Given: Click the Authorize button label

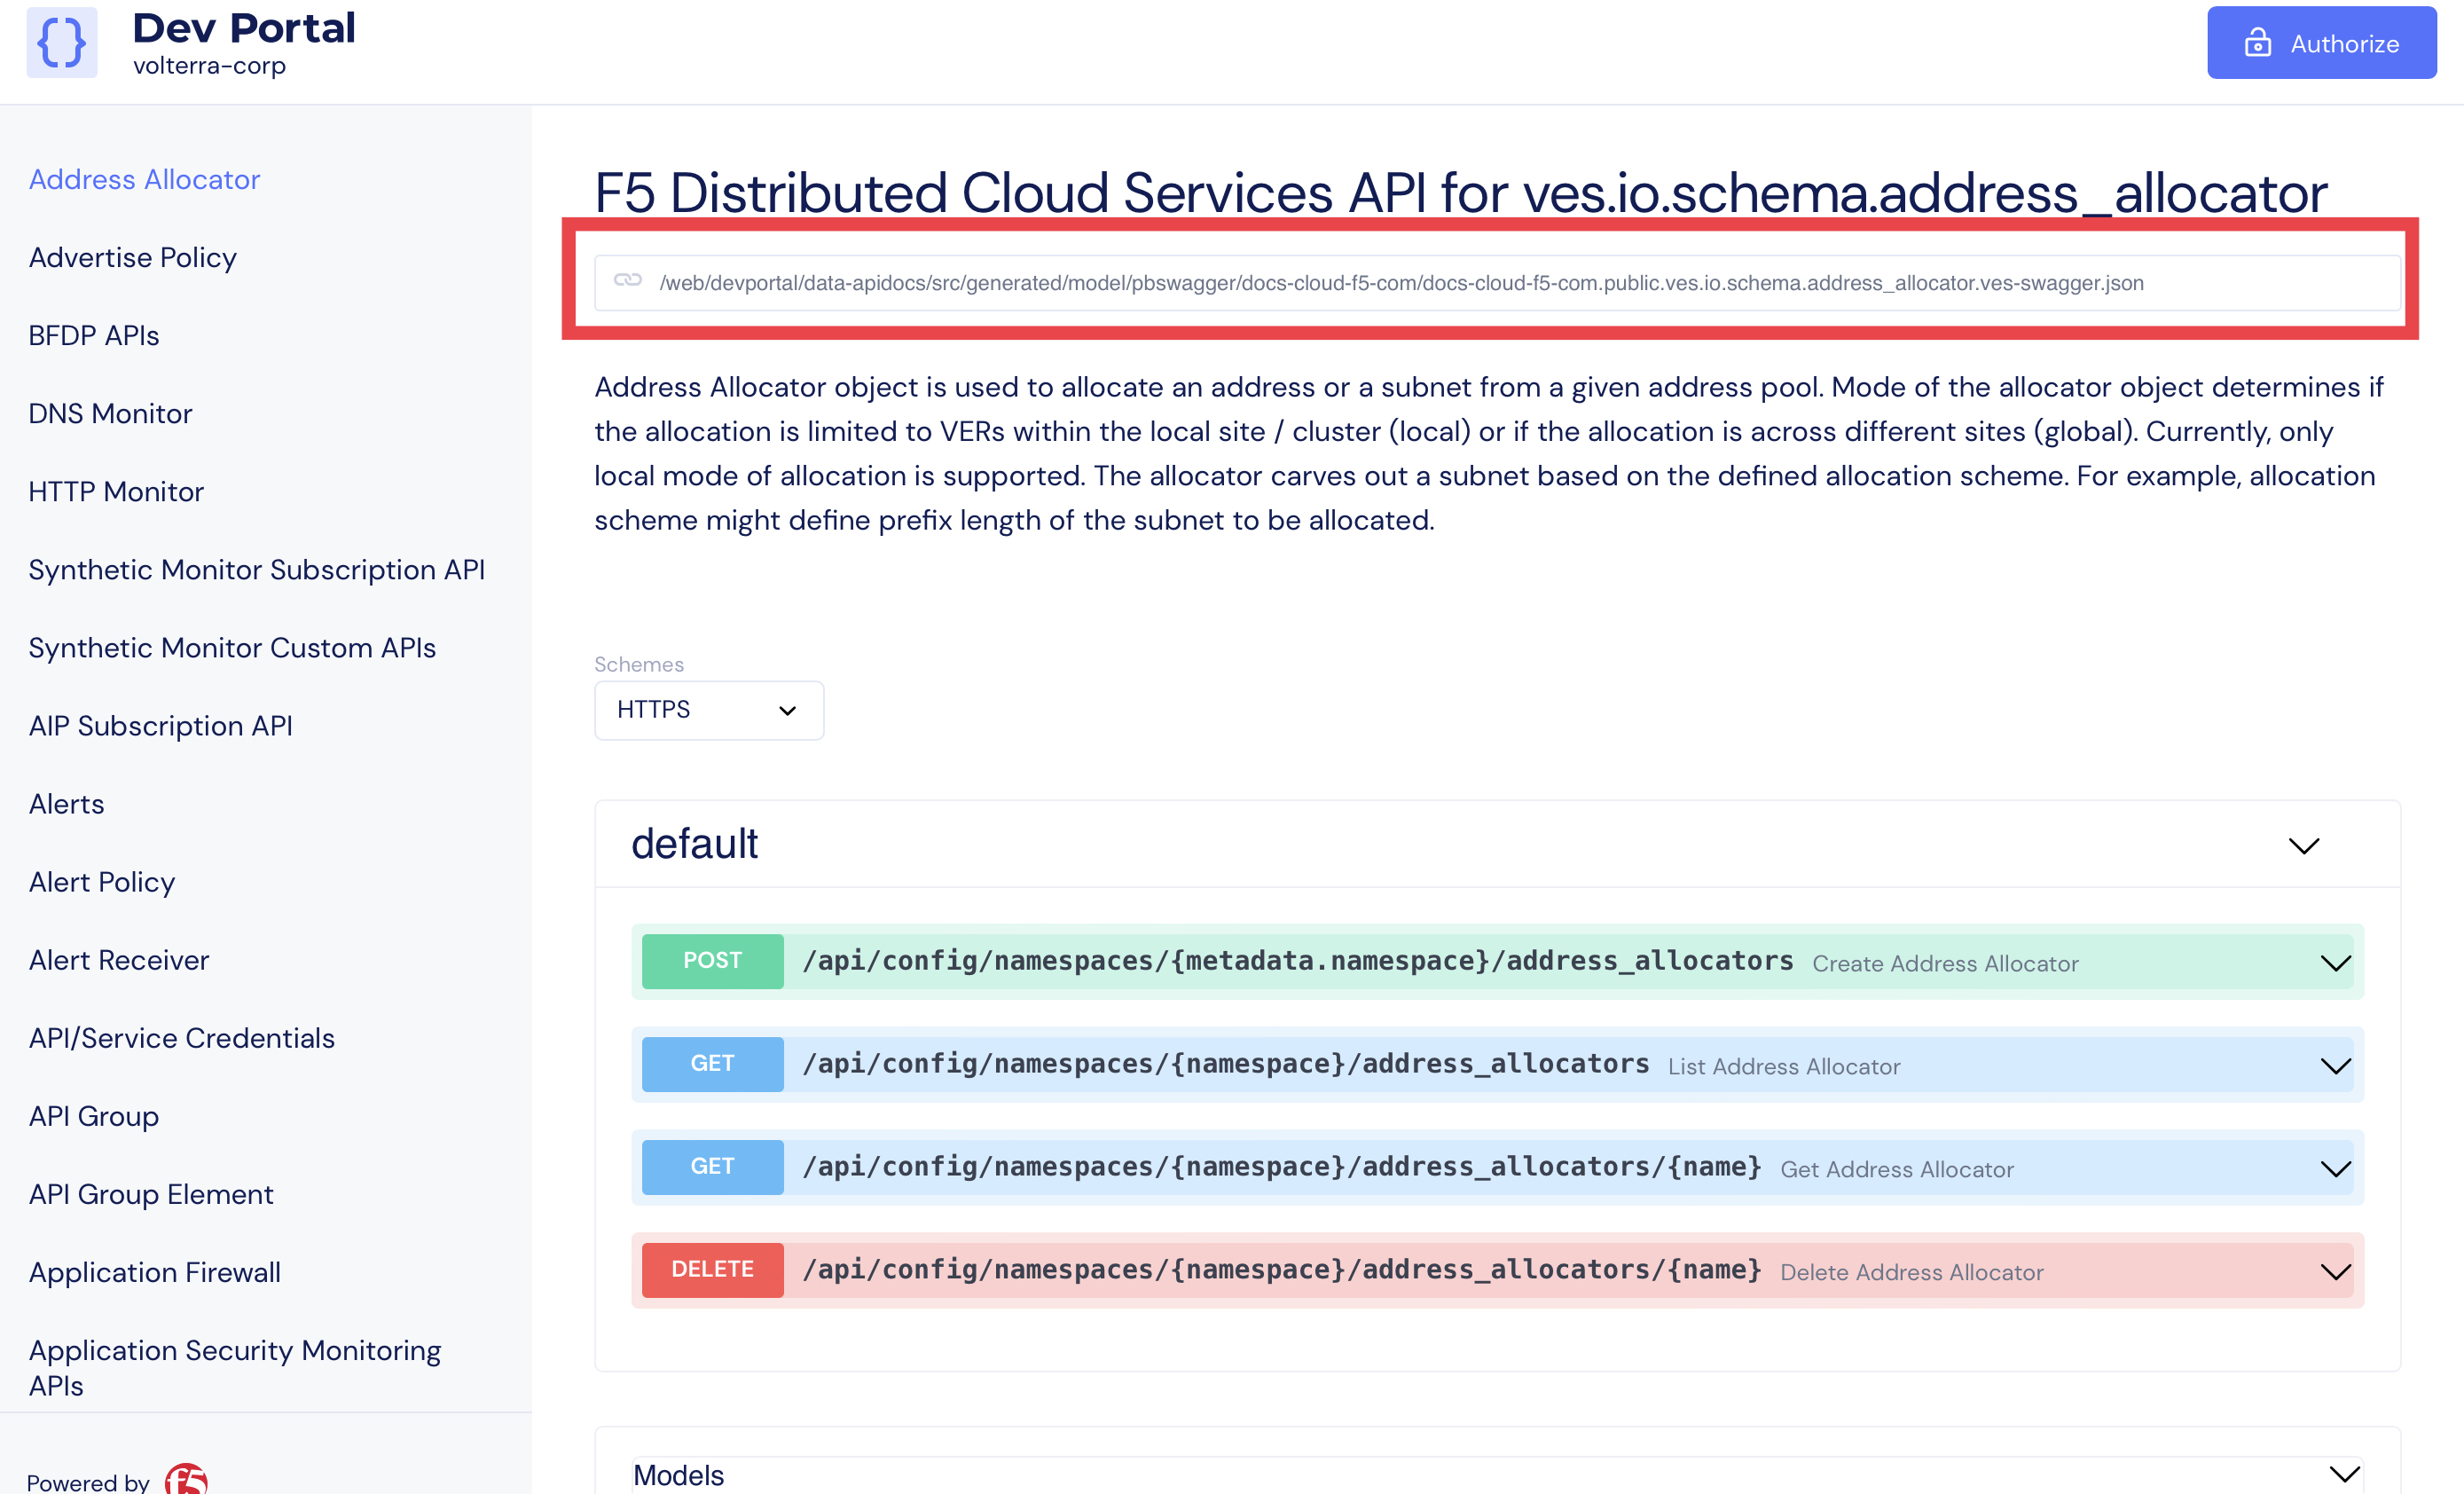Looking at the screenshot, I should coord(2344,44).
